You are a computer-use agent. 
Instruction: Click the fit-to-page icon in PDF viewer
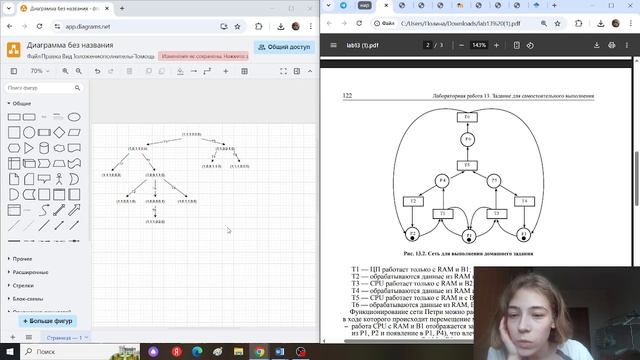(x=516, y=45)
